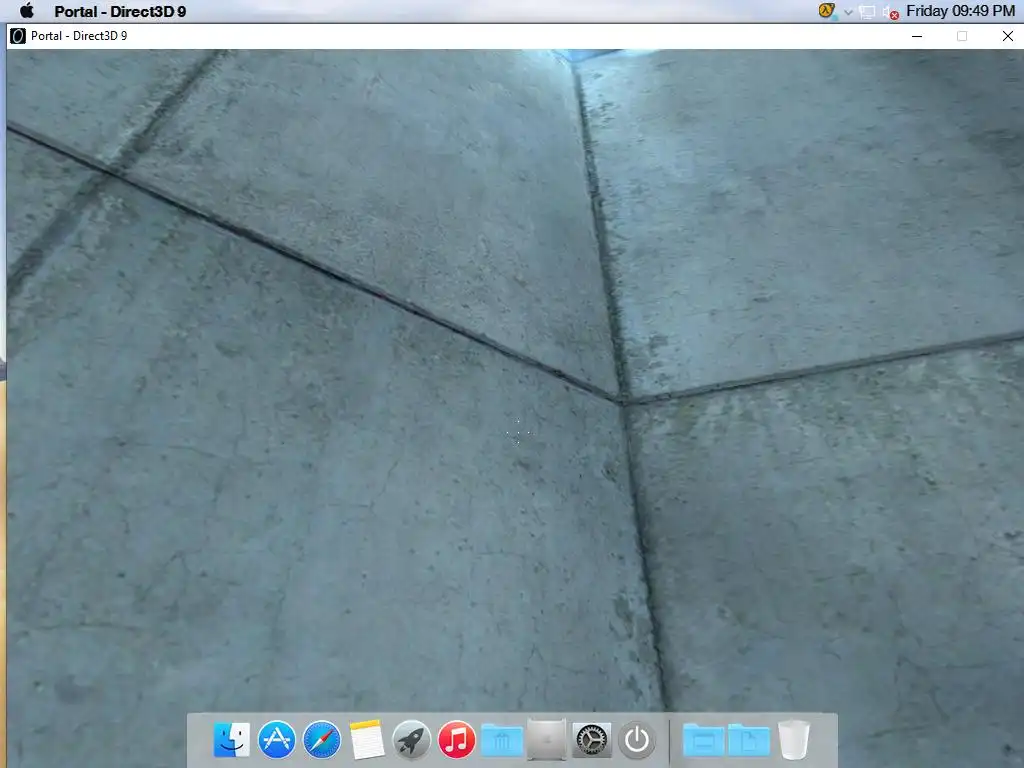
Task: Click 'Portal - Direct3D 9' menu bar title
Action: point(120,11)
